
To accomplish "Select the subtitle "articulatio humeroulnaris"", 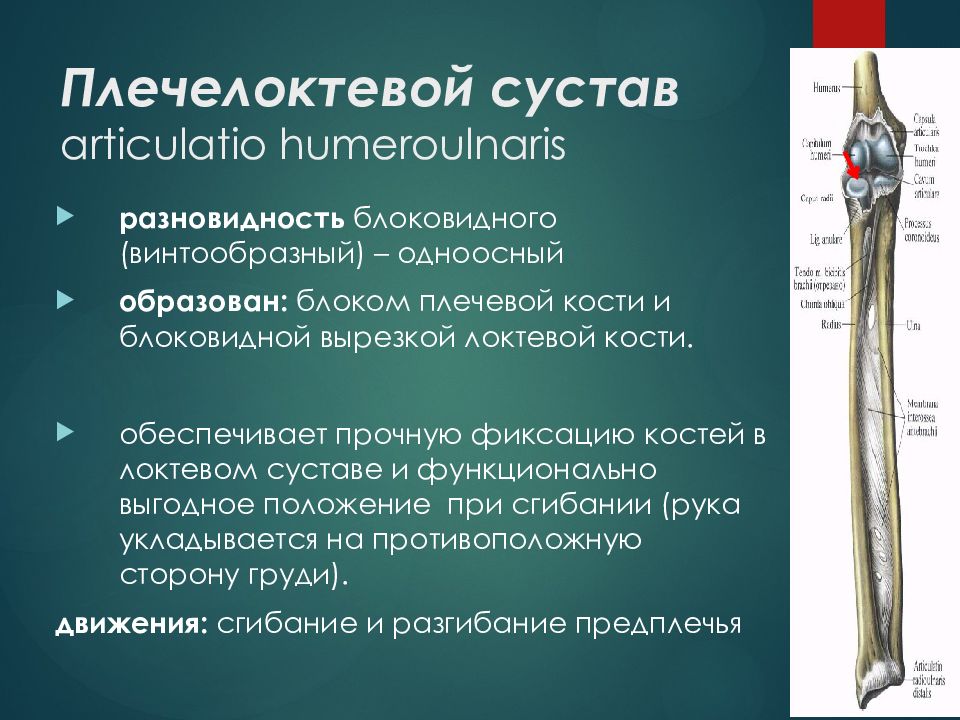I will [313, 146].
